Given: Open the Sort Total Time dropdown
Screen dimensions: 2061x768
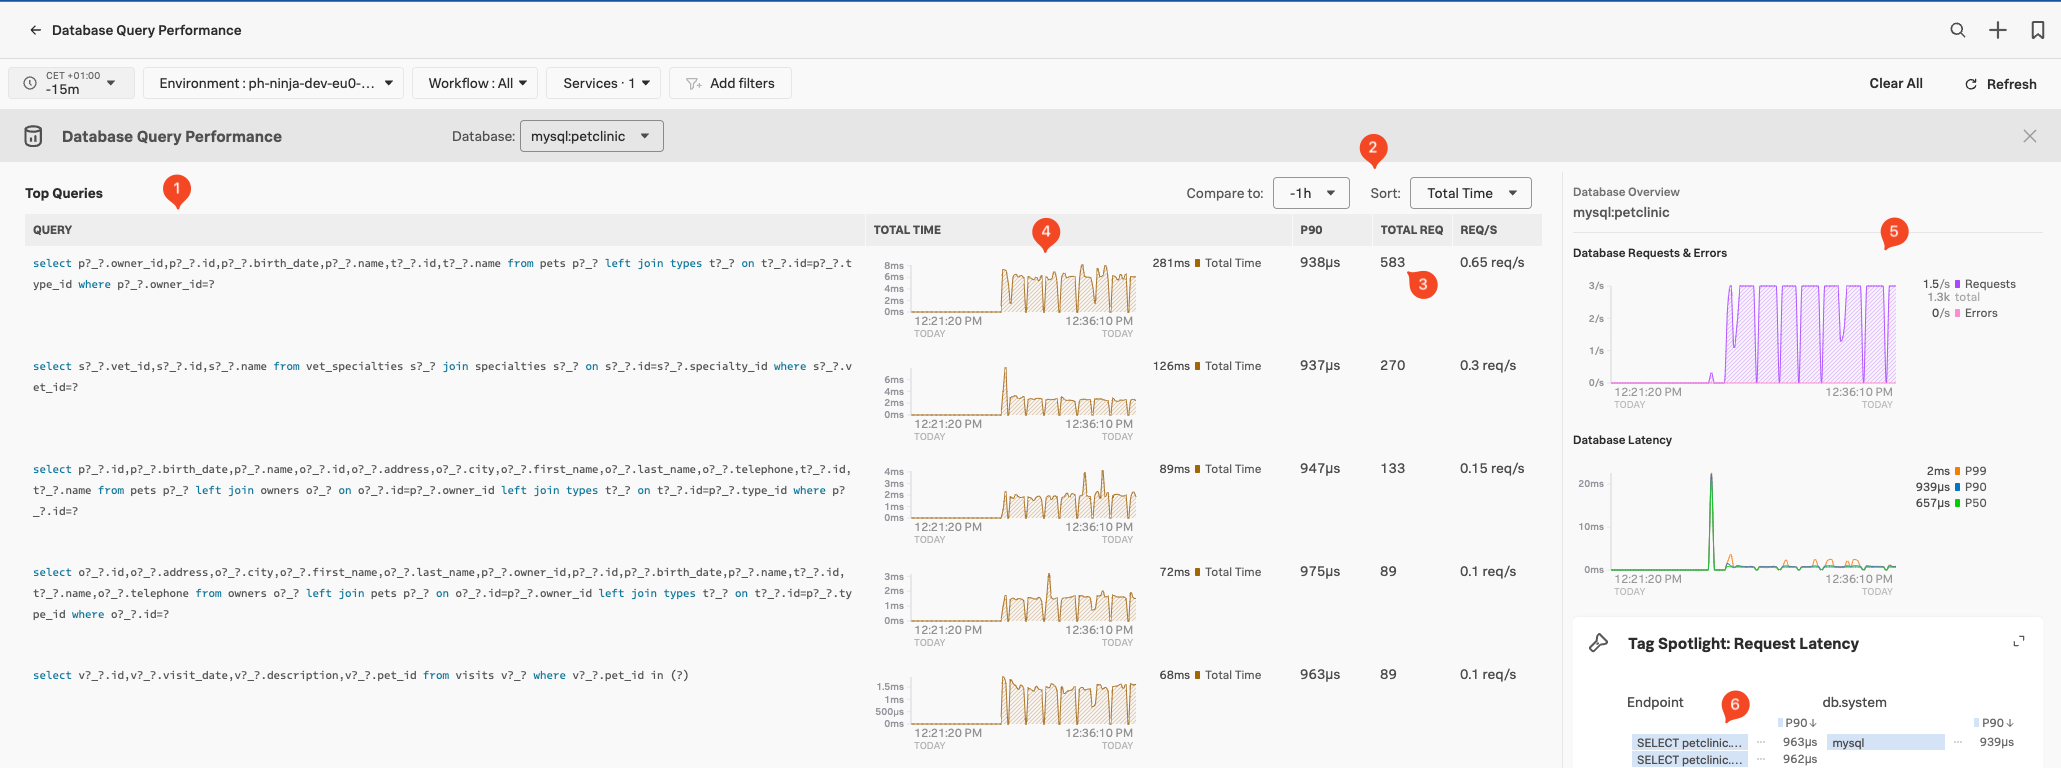Looking at the screenshot, I should pyautogui.click(x=1470, y=193).
